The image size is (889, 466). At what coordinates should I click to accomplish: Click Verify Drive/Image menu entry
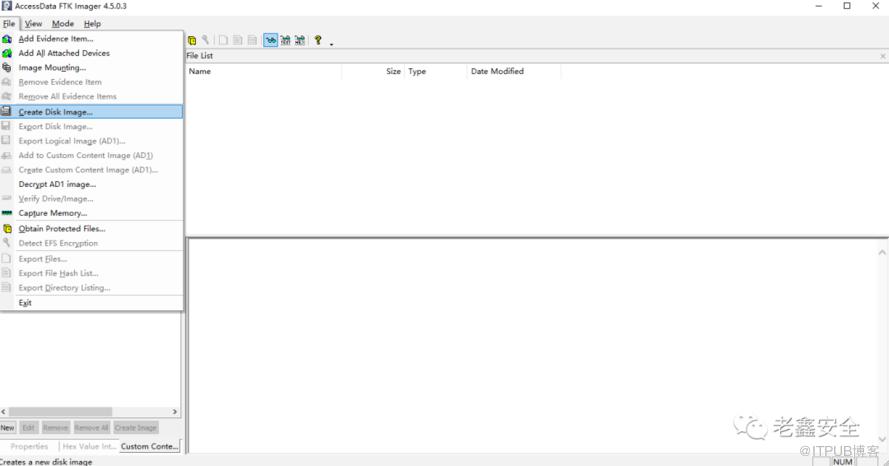coord(92,198)
